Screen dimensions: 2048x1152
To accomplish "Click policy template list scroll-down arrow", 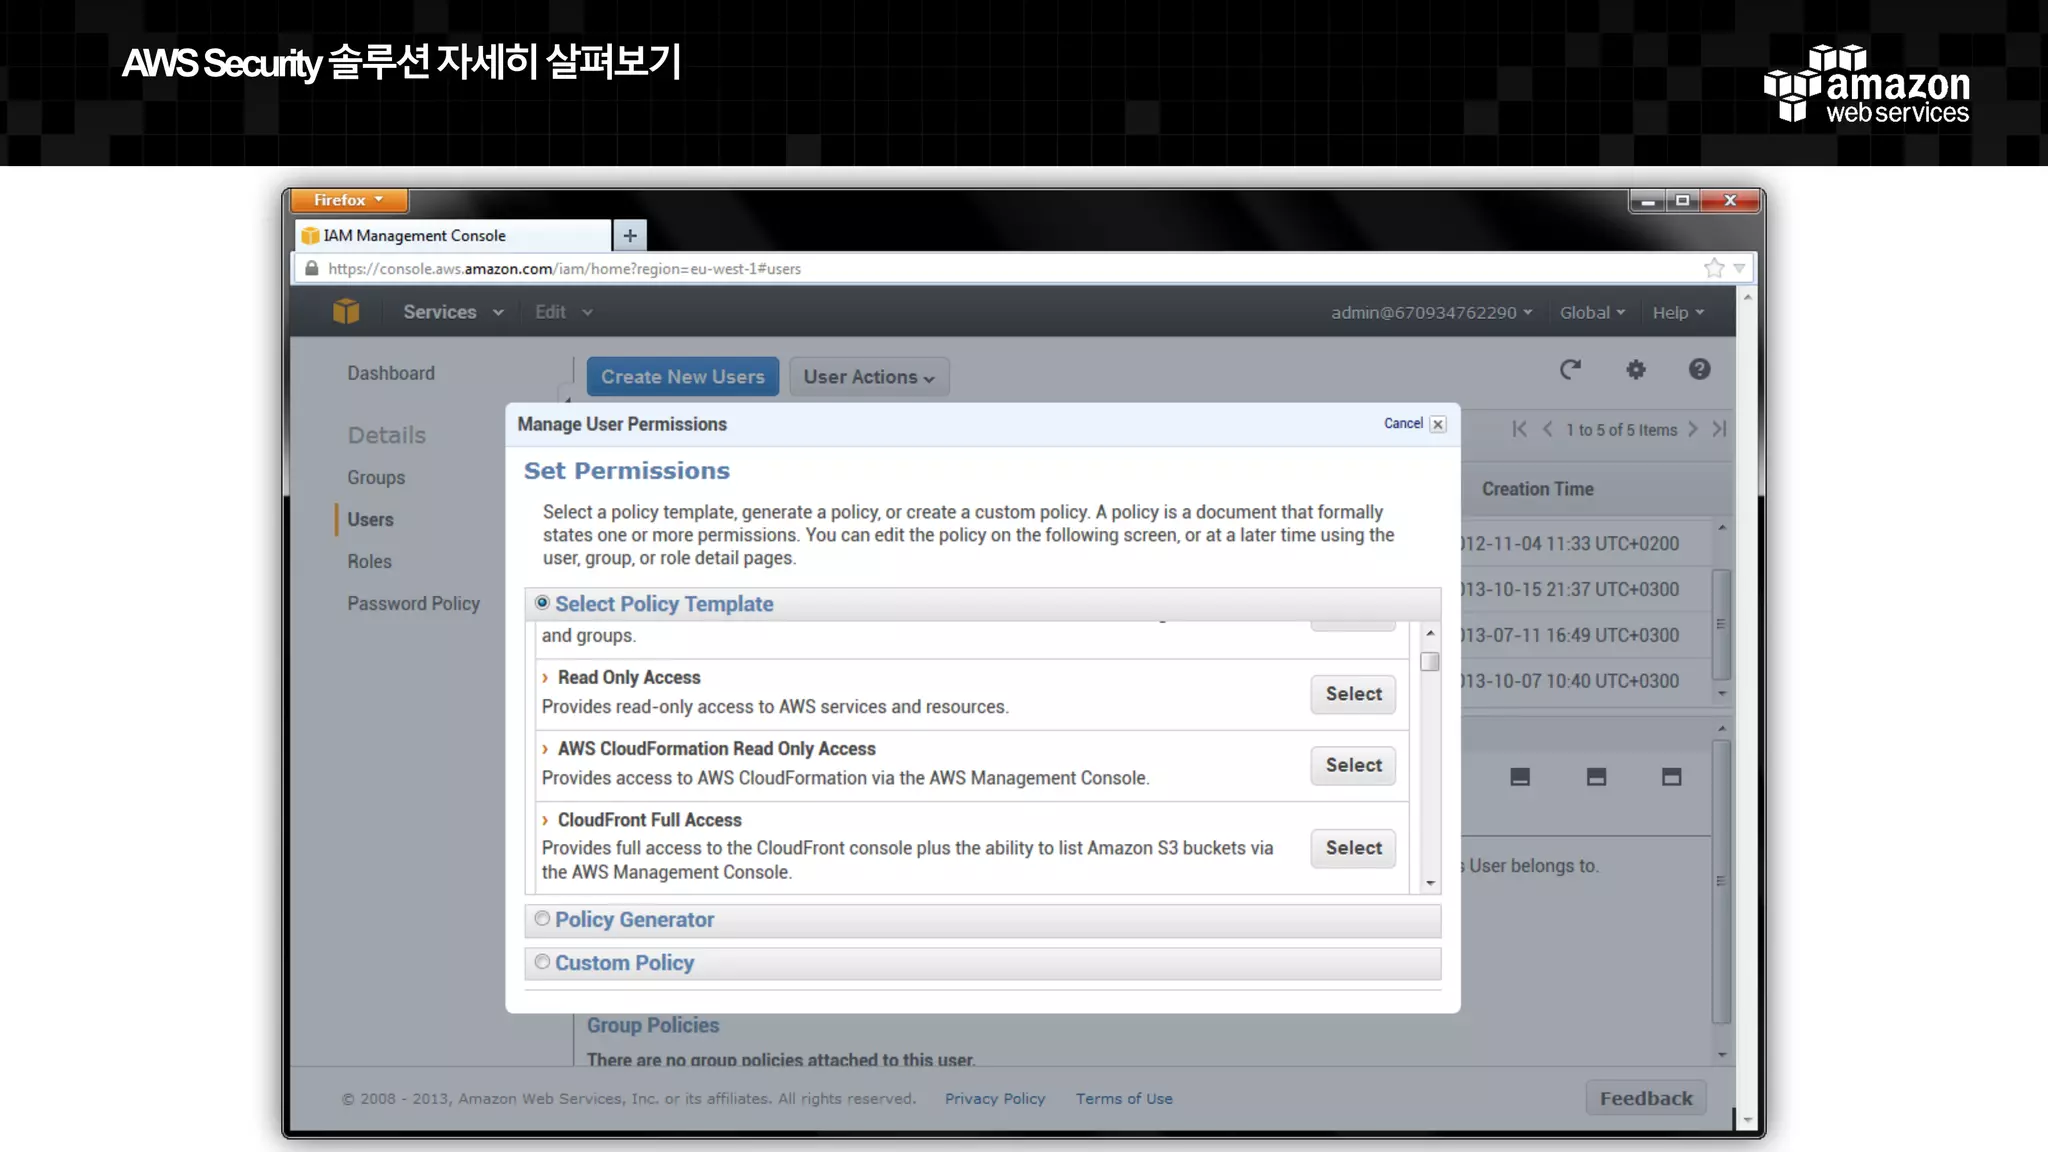I will pyautogui.click(x=1430, y=884).
